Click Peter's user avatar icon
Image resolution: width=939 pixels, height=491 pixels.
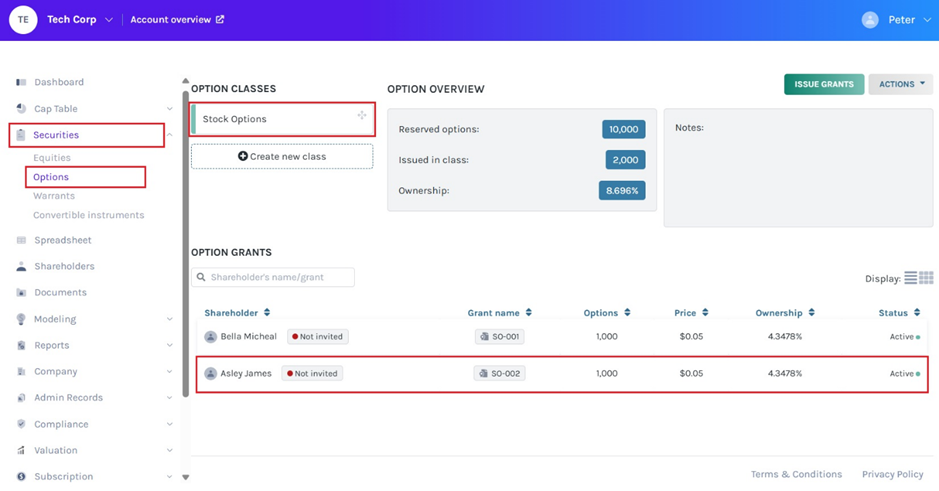(x=870, y=20)
